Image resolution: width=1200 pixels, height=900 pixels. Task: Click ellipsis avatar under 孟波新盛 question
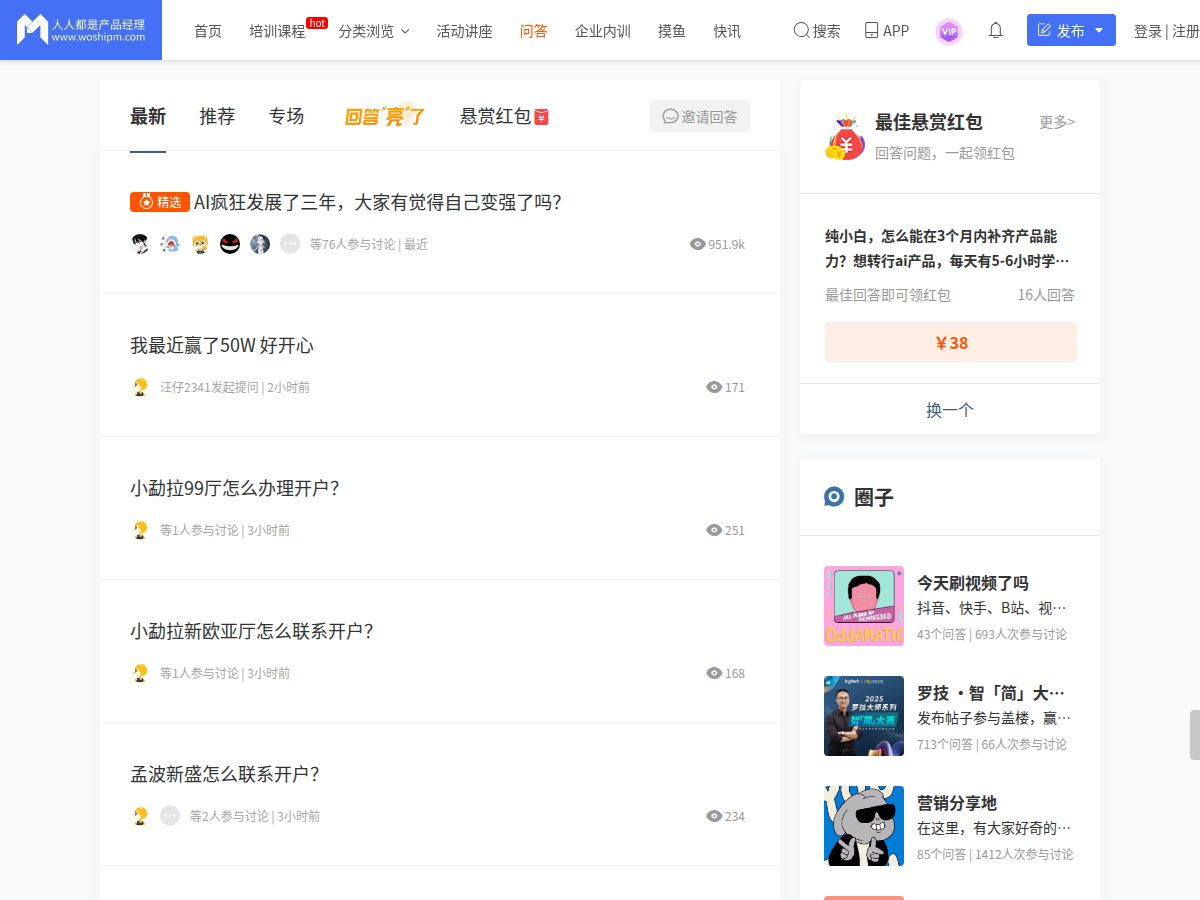[x=170, y=816]
